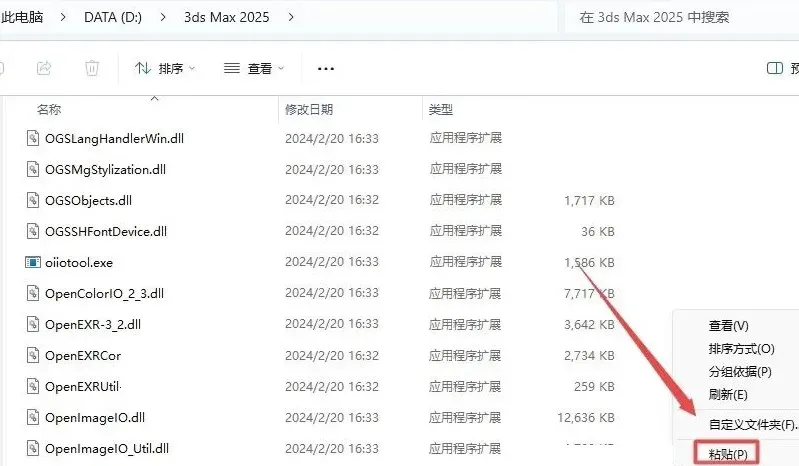
Task: Click the OGSMgStylization.dll file icon
Action: pyautogui.click(x=33, y=169)
